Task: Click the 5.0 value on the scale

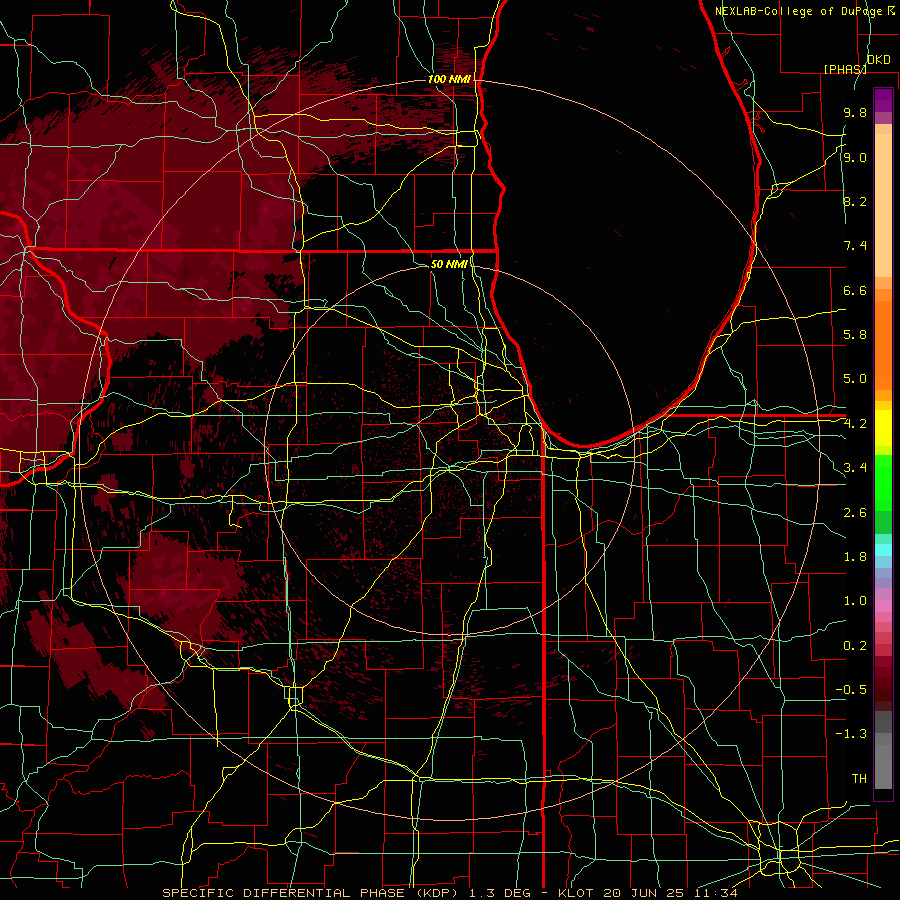Action: (x=855, y=379)
